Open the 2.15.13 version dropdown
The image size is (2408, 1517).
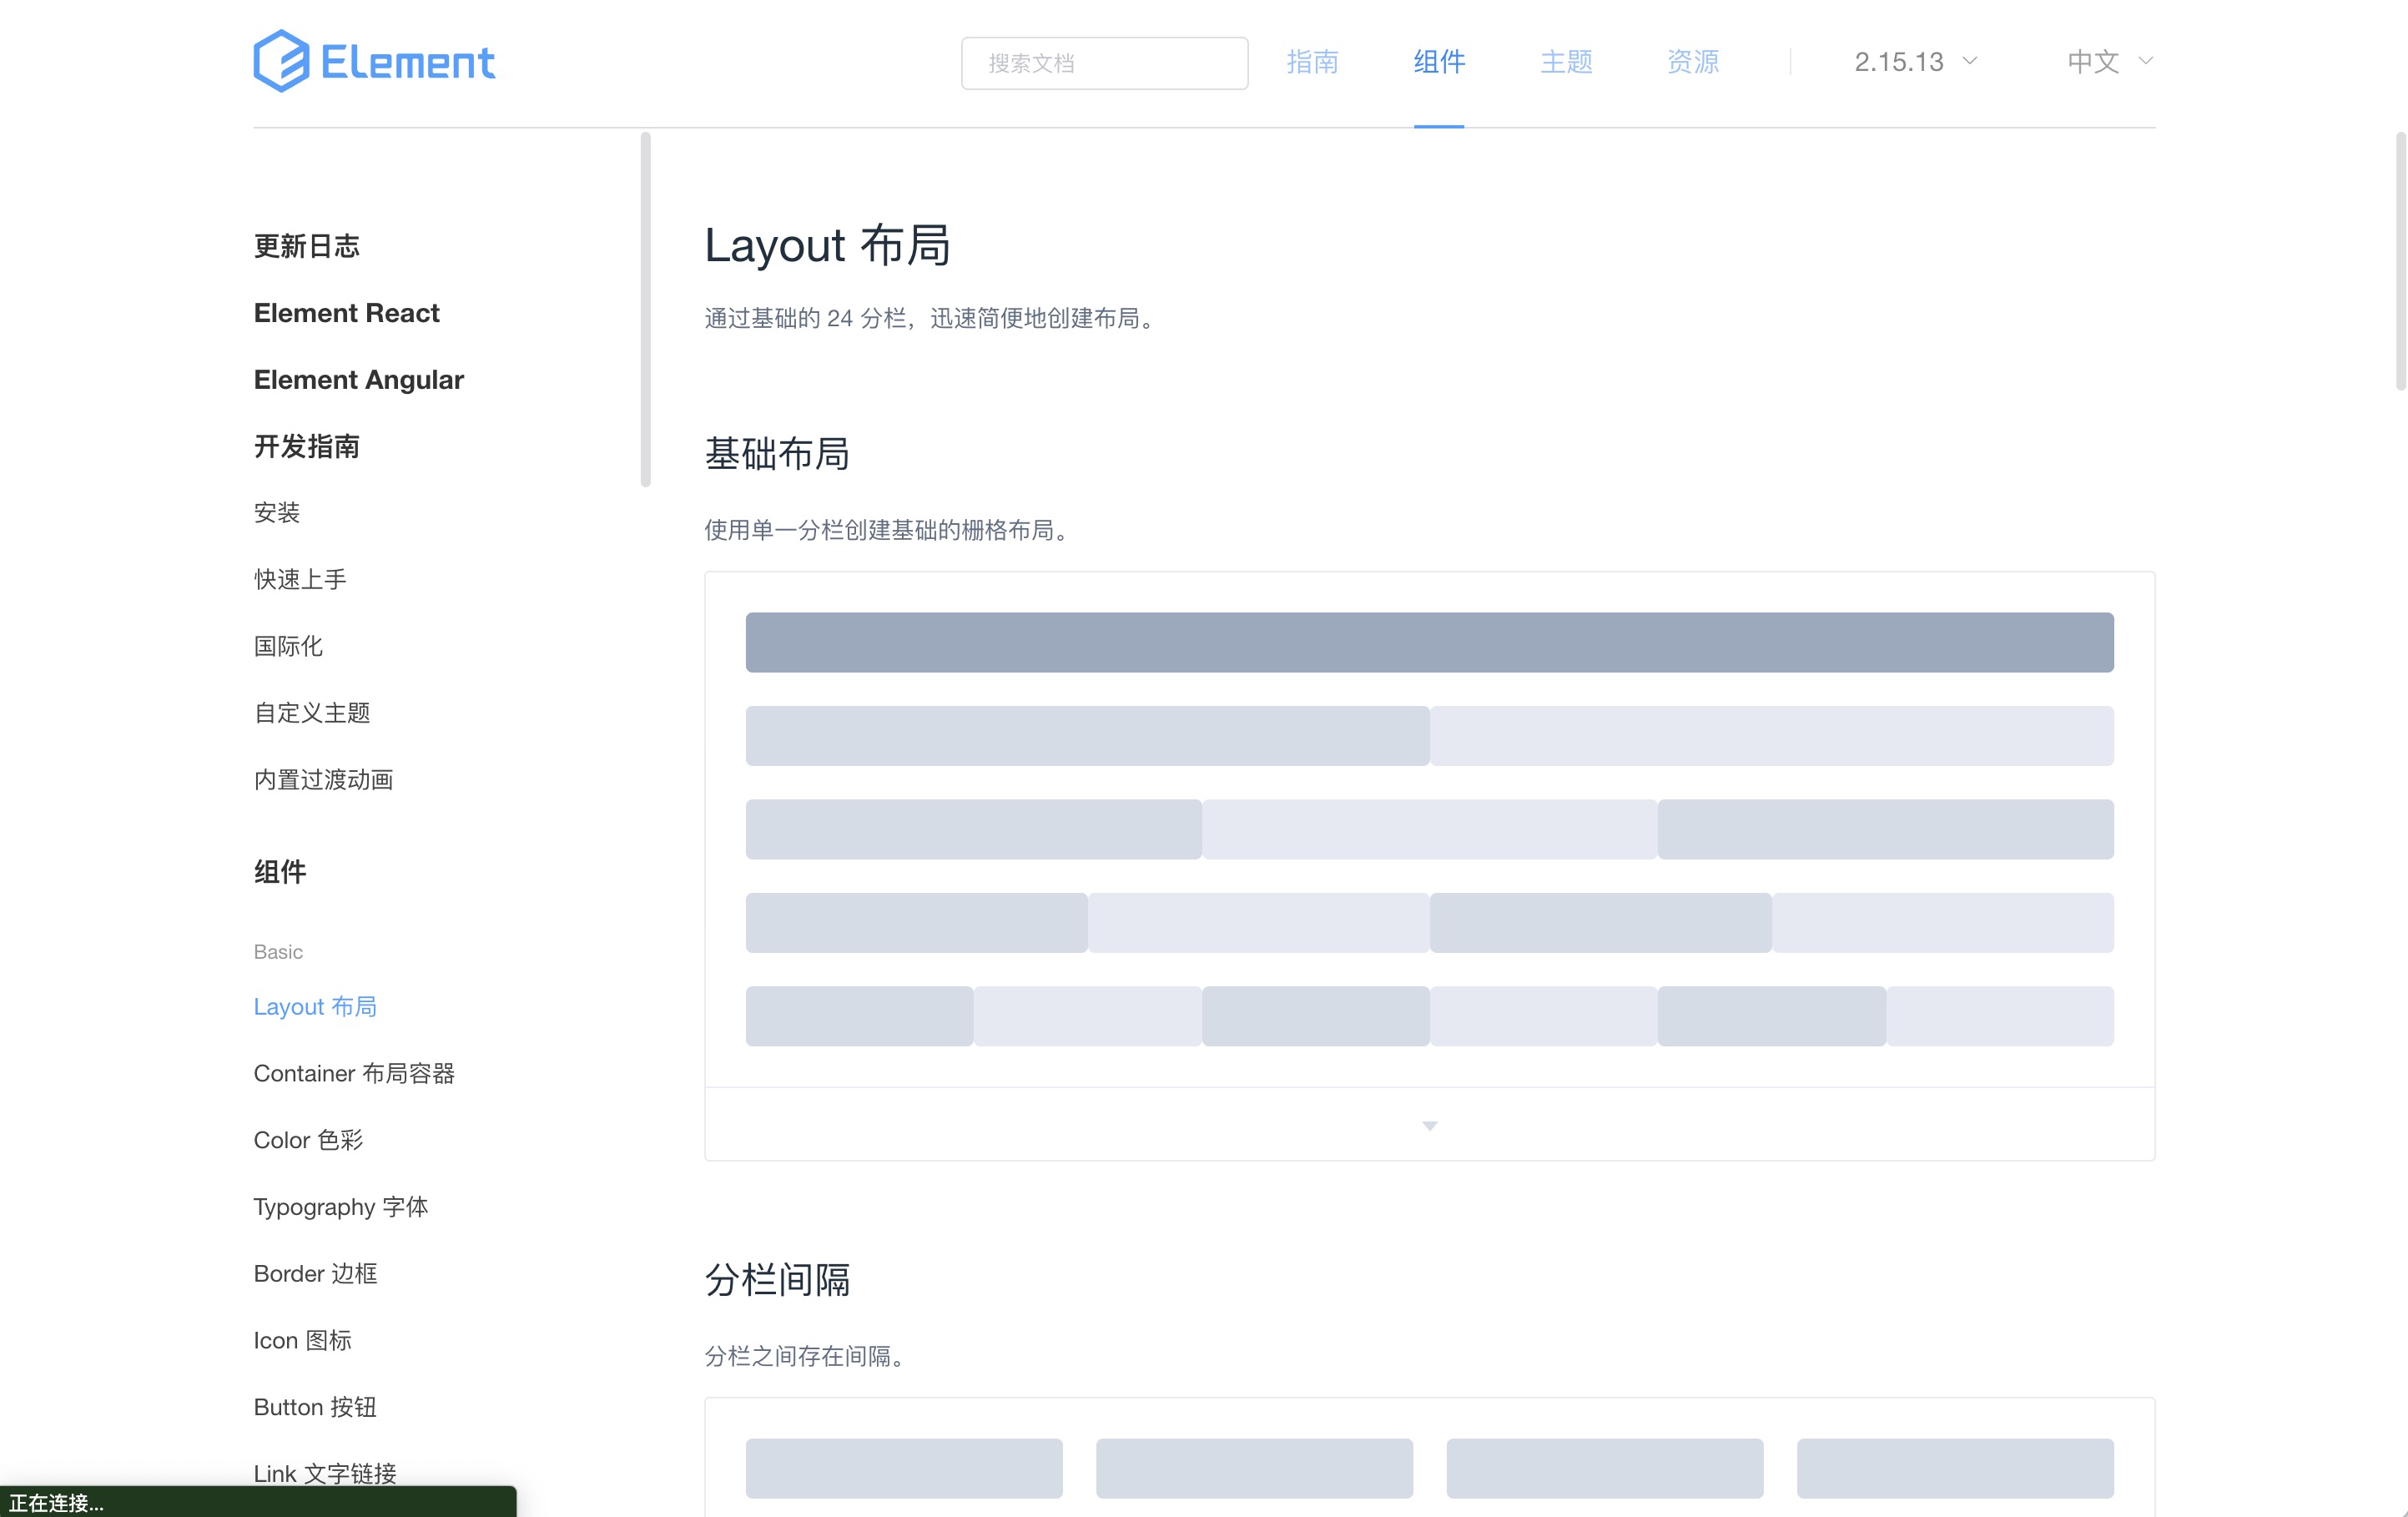click(x=1915, y=62)
